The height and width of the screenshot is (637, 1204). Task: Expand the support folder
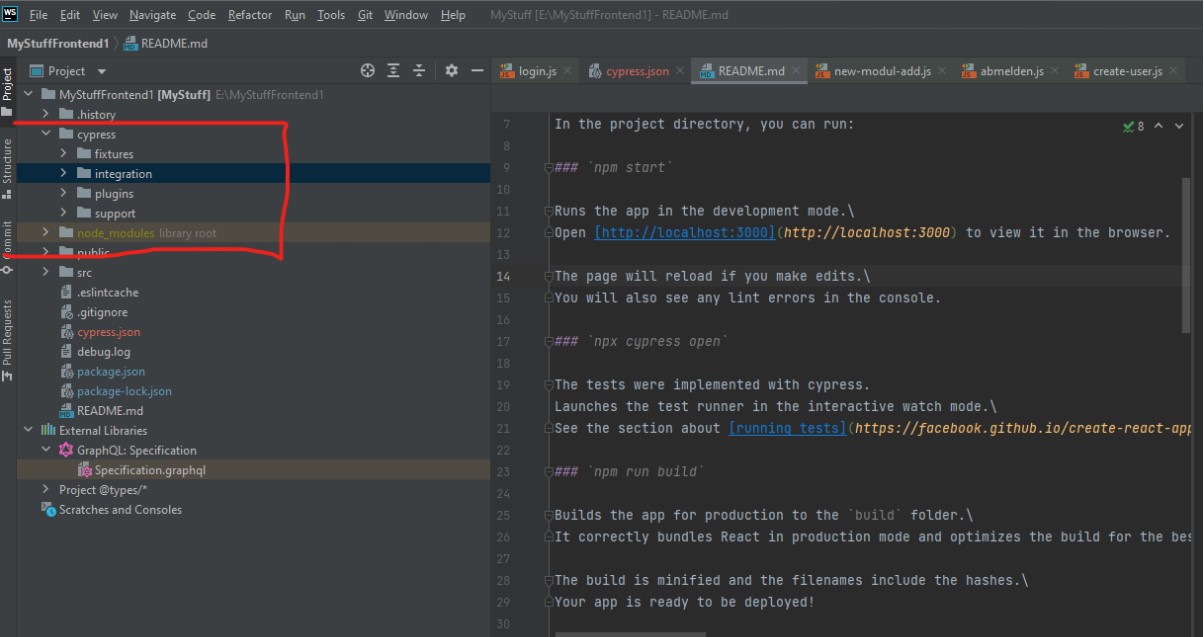(x=64, y=213)
